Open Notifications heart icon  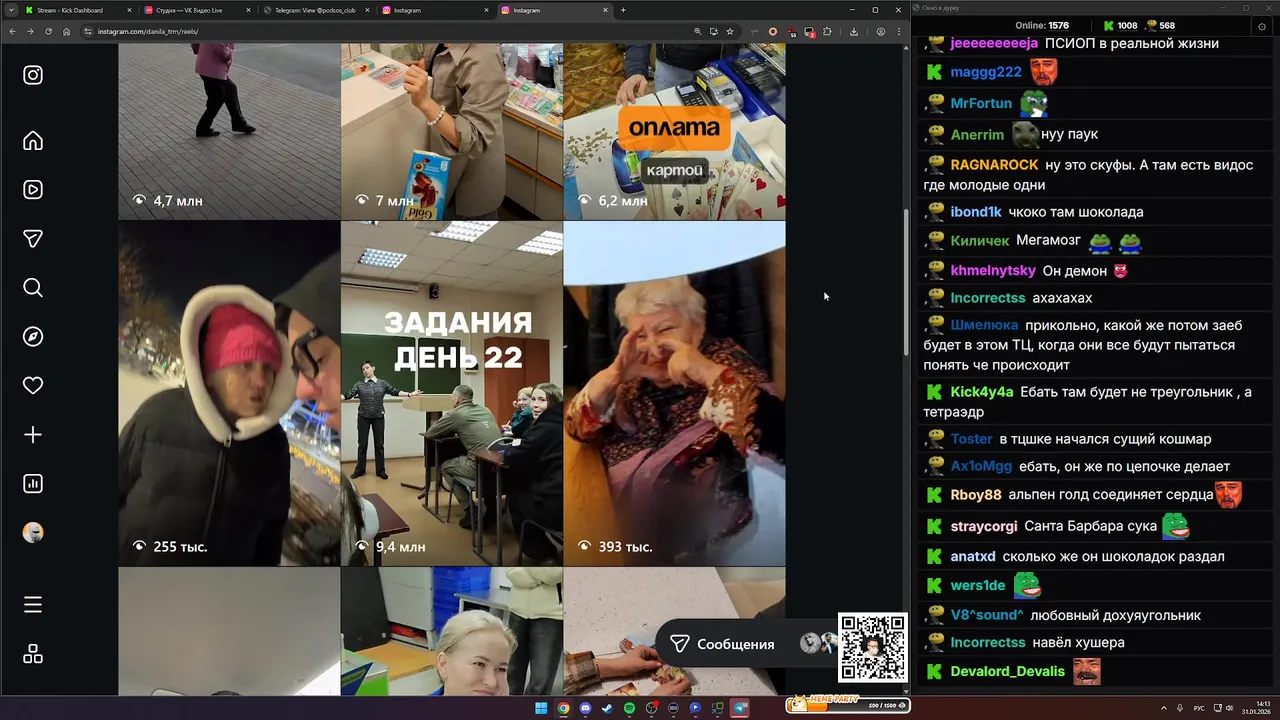[x=33, y=386]
